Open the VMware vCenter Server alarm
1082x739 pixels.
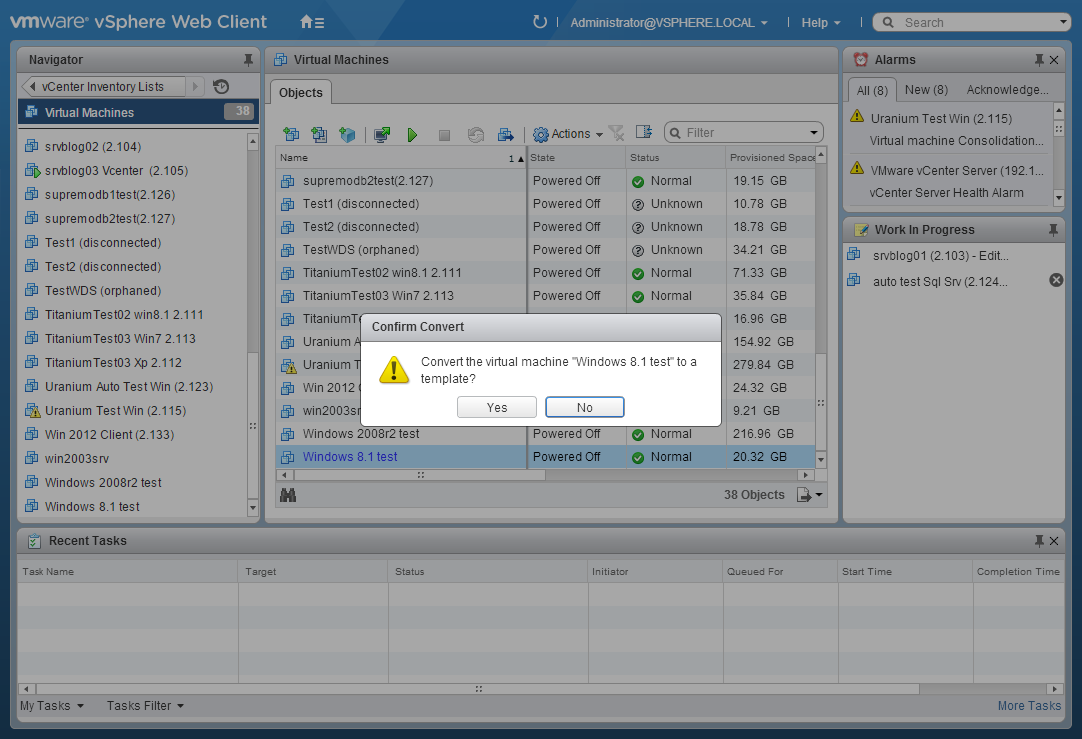tap(957, 170)
